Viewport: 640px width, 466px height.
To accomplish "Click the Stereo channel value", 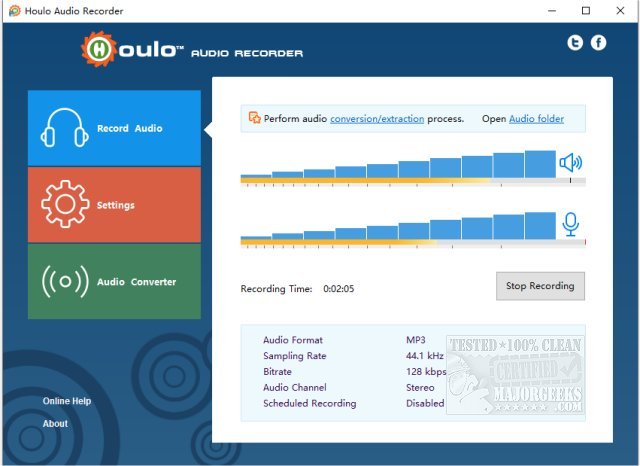I will tap(420, 388).
